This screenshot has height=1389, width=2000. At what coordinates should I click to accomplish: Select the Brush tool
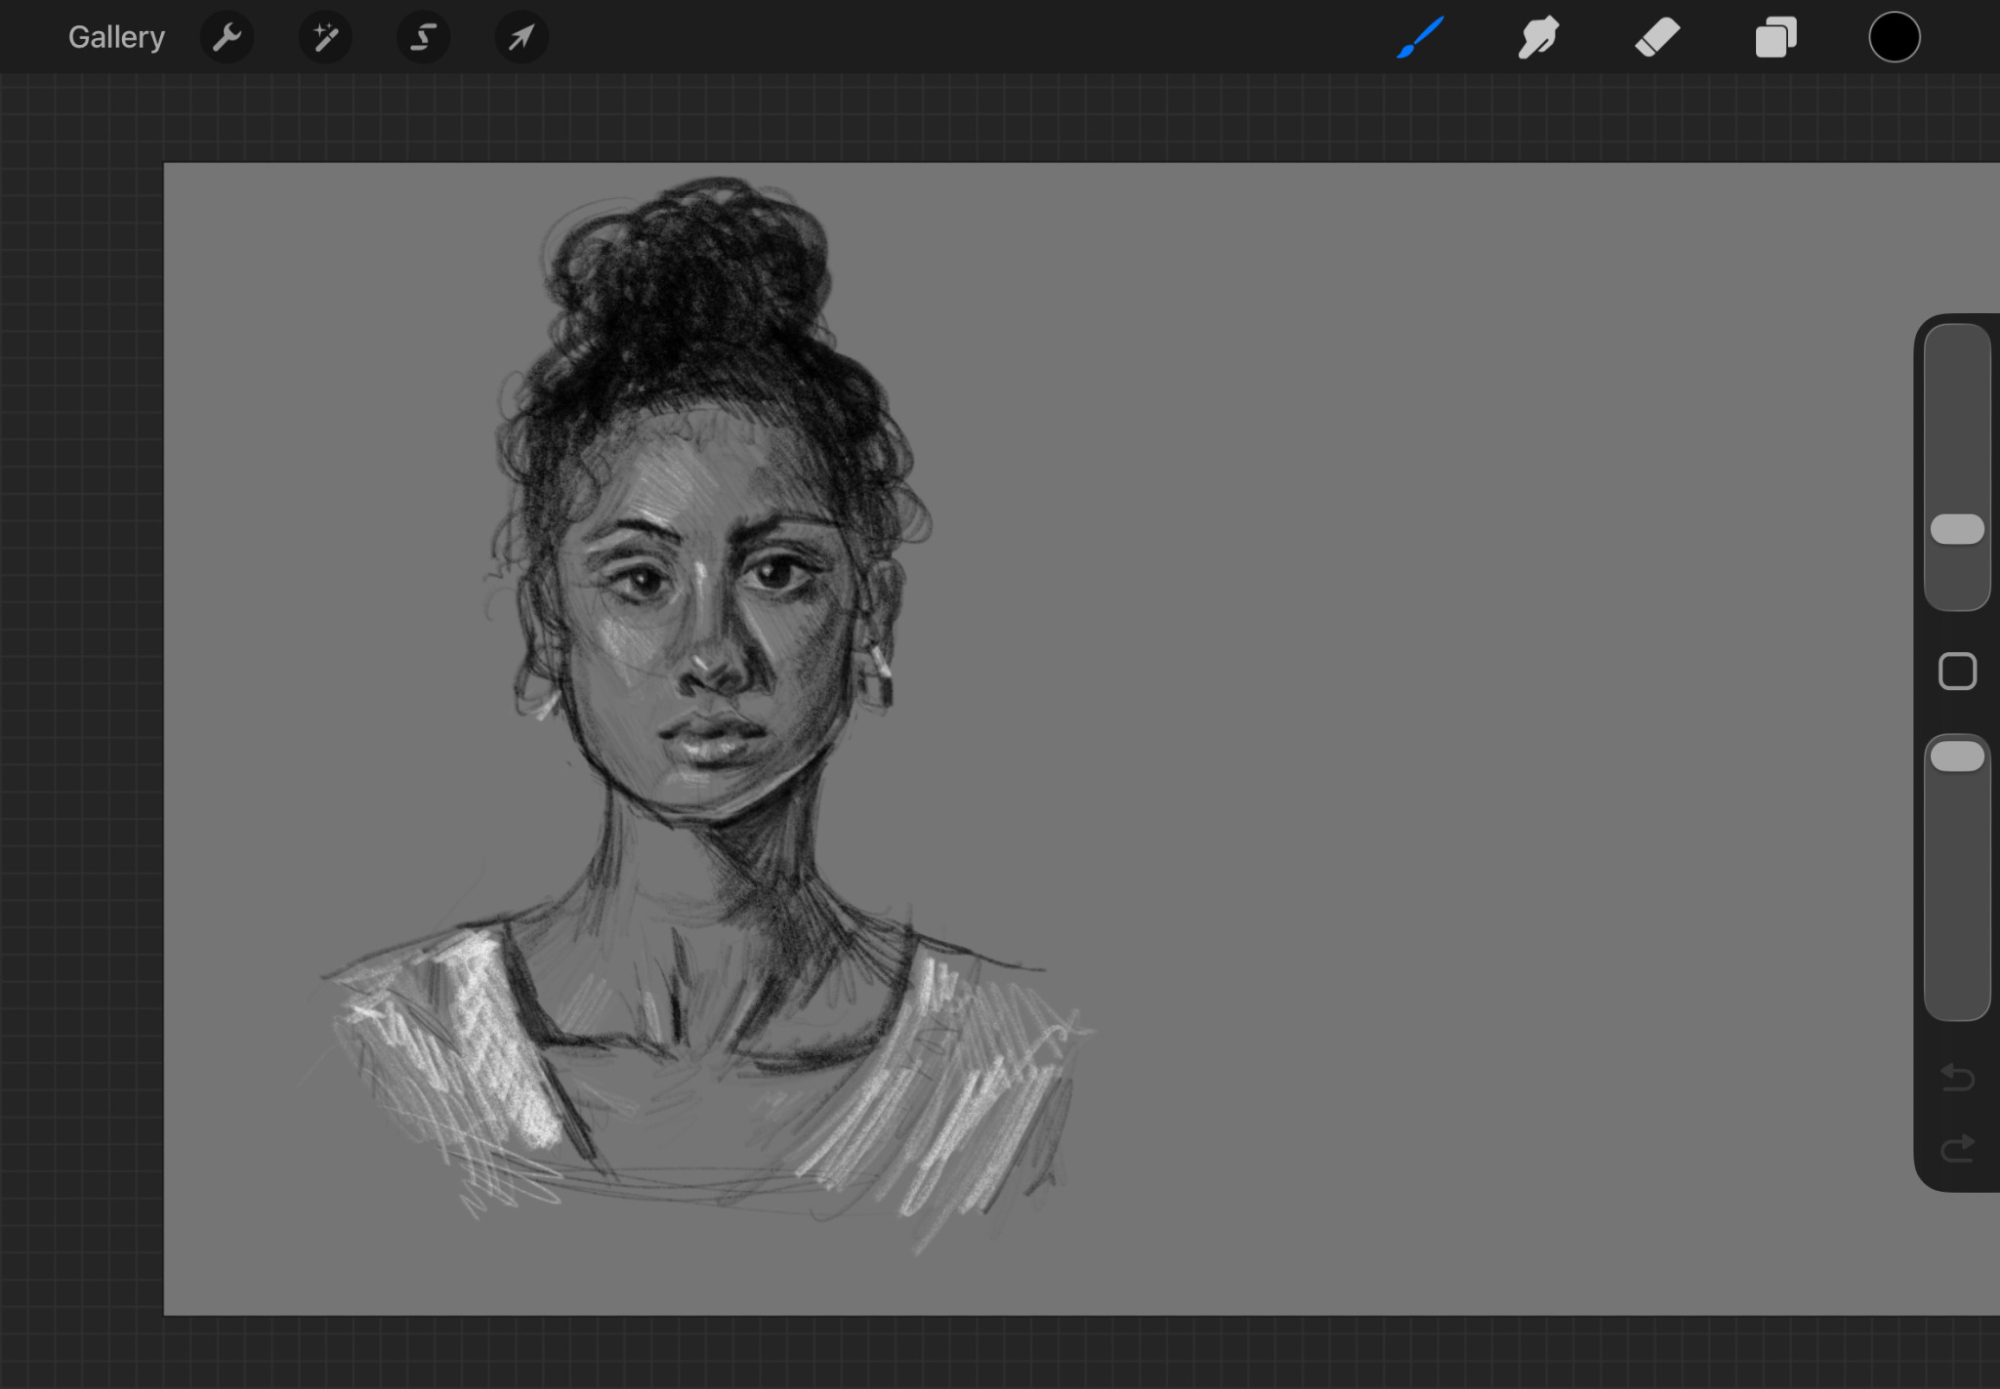point(1420,38)
